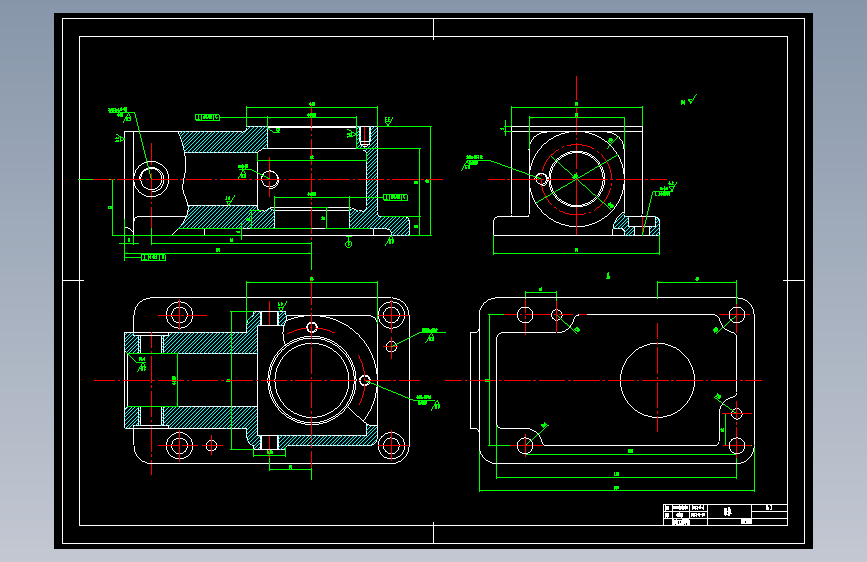Pick the small hole beside the lower-left mounting hole
Screen dimensions: 867x562
pos(211,445)
